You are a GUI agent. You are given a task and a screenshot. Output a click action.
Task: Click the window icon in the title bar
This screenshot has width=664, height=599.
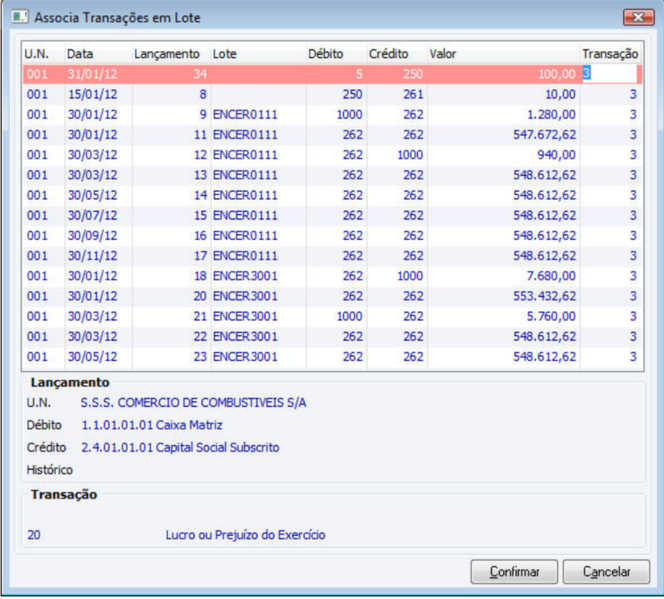[19, 17]
